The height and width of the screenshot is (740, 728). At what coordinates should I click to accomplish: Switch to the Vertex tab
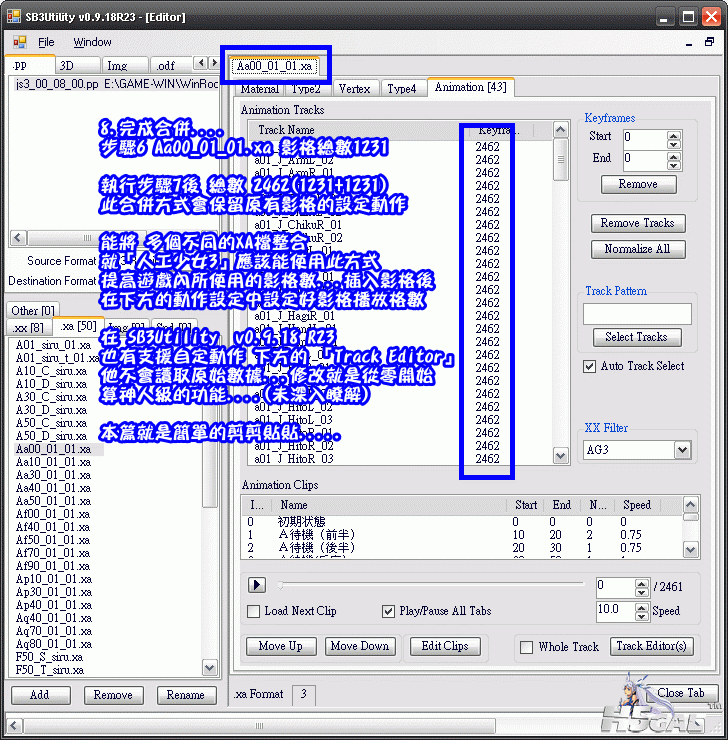[x=354, y=89]
